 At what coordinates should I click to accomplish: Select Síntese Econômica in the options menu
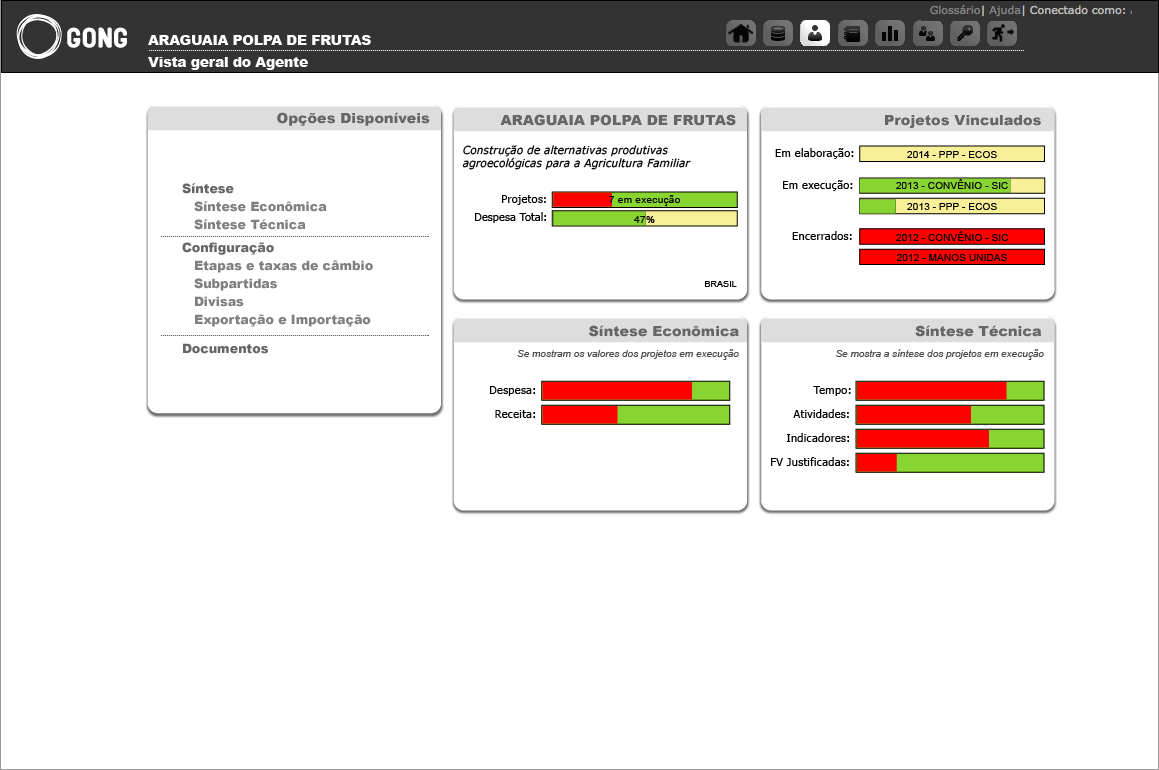tap(260, 207)
